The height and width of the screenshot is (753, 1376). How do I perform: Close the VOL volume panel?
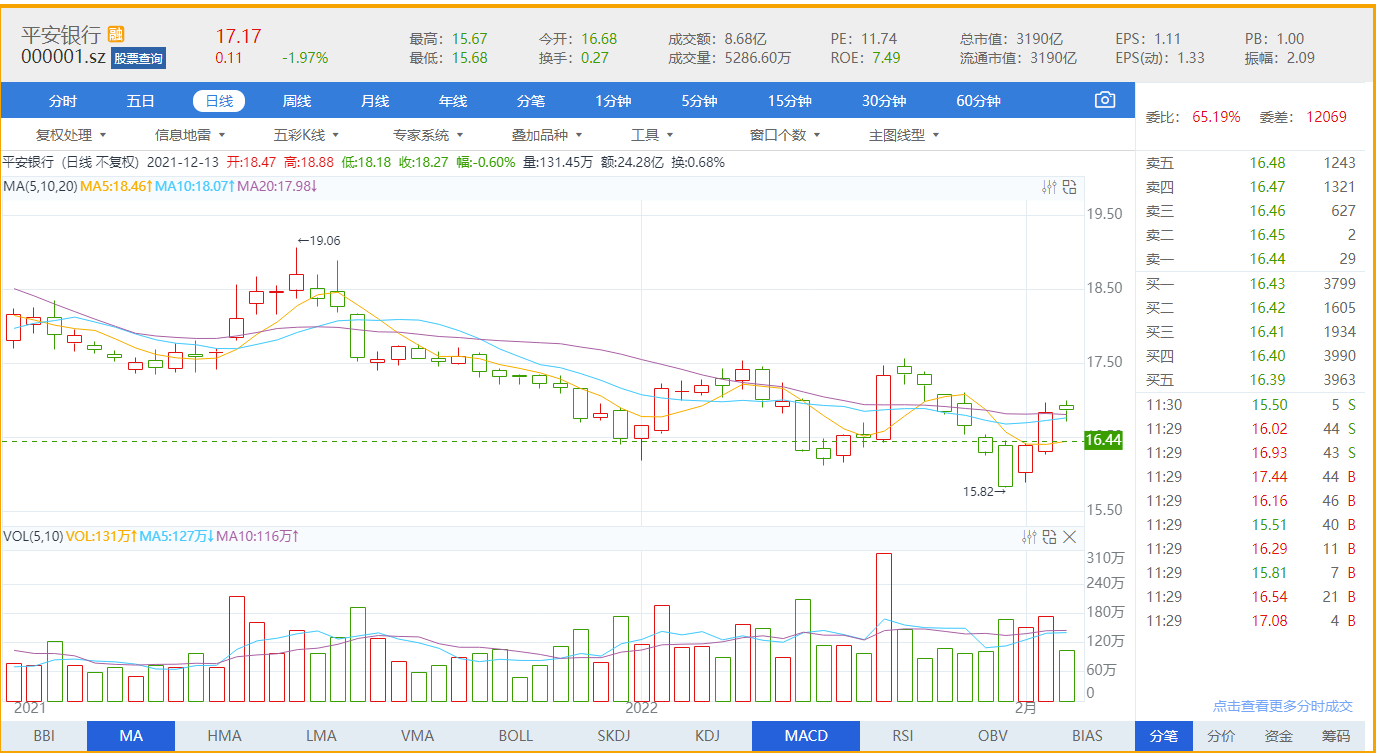(1069, 537)
